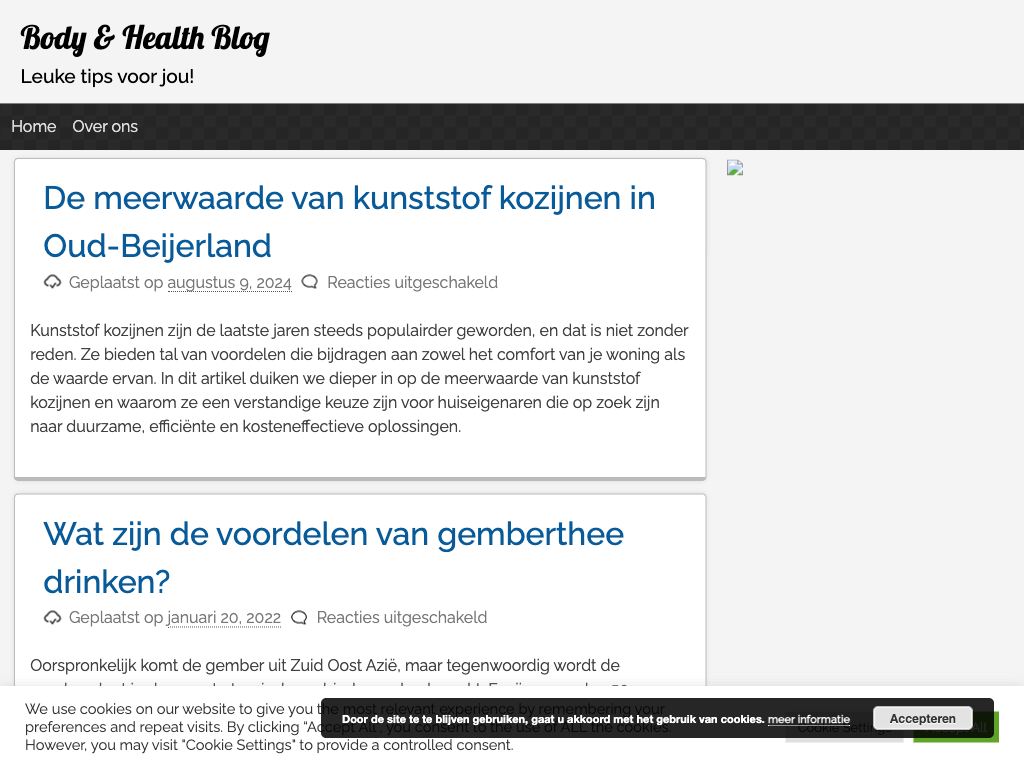Open the Home menu item
The image size is (1024, 768).
(34, 126)
